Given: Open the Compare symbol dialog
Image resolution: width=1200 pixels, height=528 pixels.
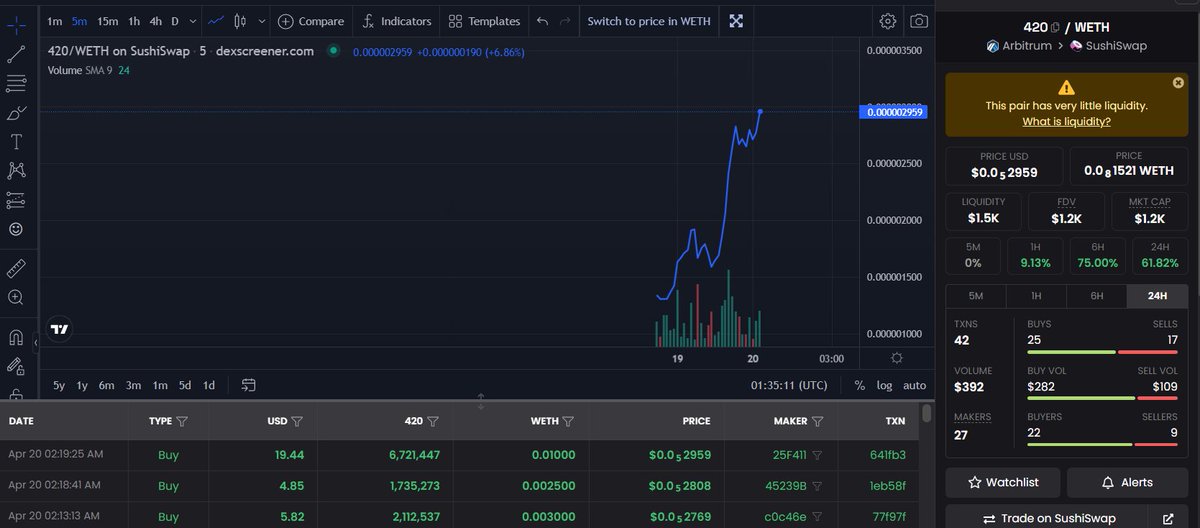Looking at the screenshot, I should pos(311,21).
